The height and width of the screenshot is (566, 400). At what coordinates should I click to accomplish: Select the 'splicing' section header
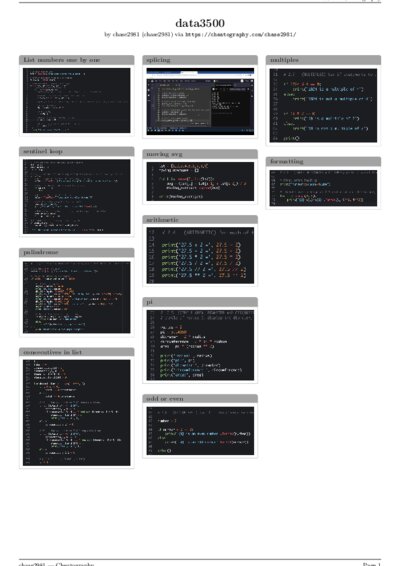(200, 60)
